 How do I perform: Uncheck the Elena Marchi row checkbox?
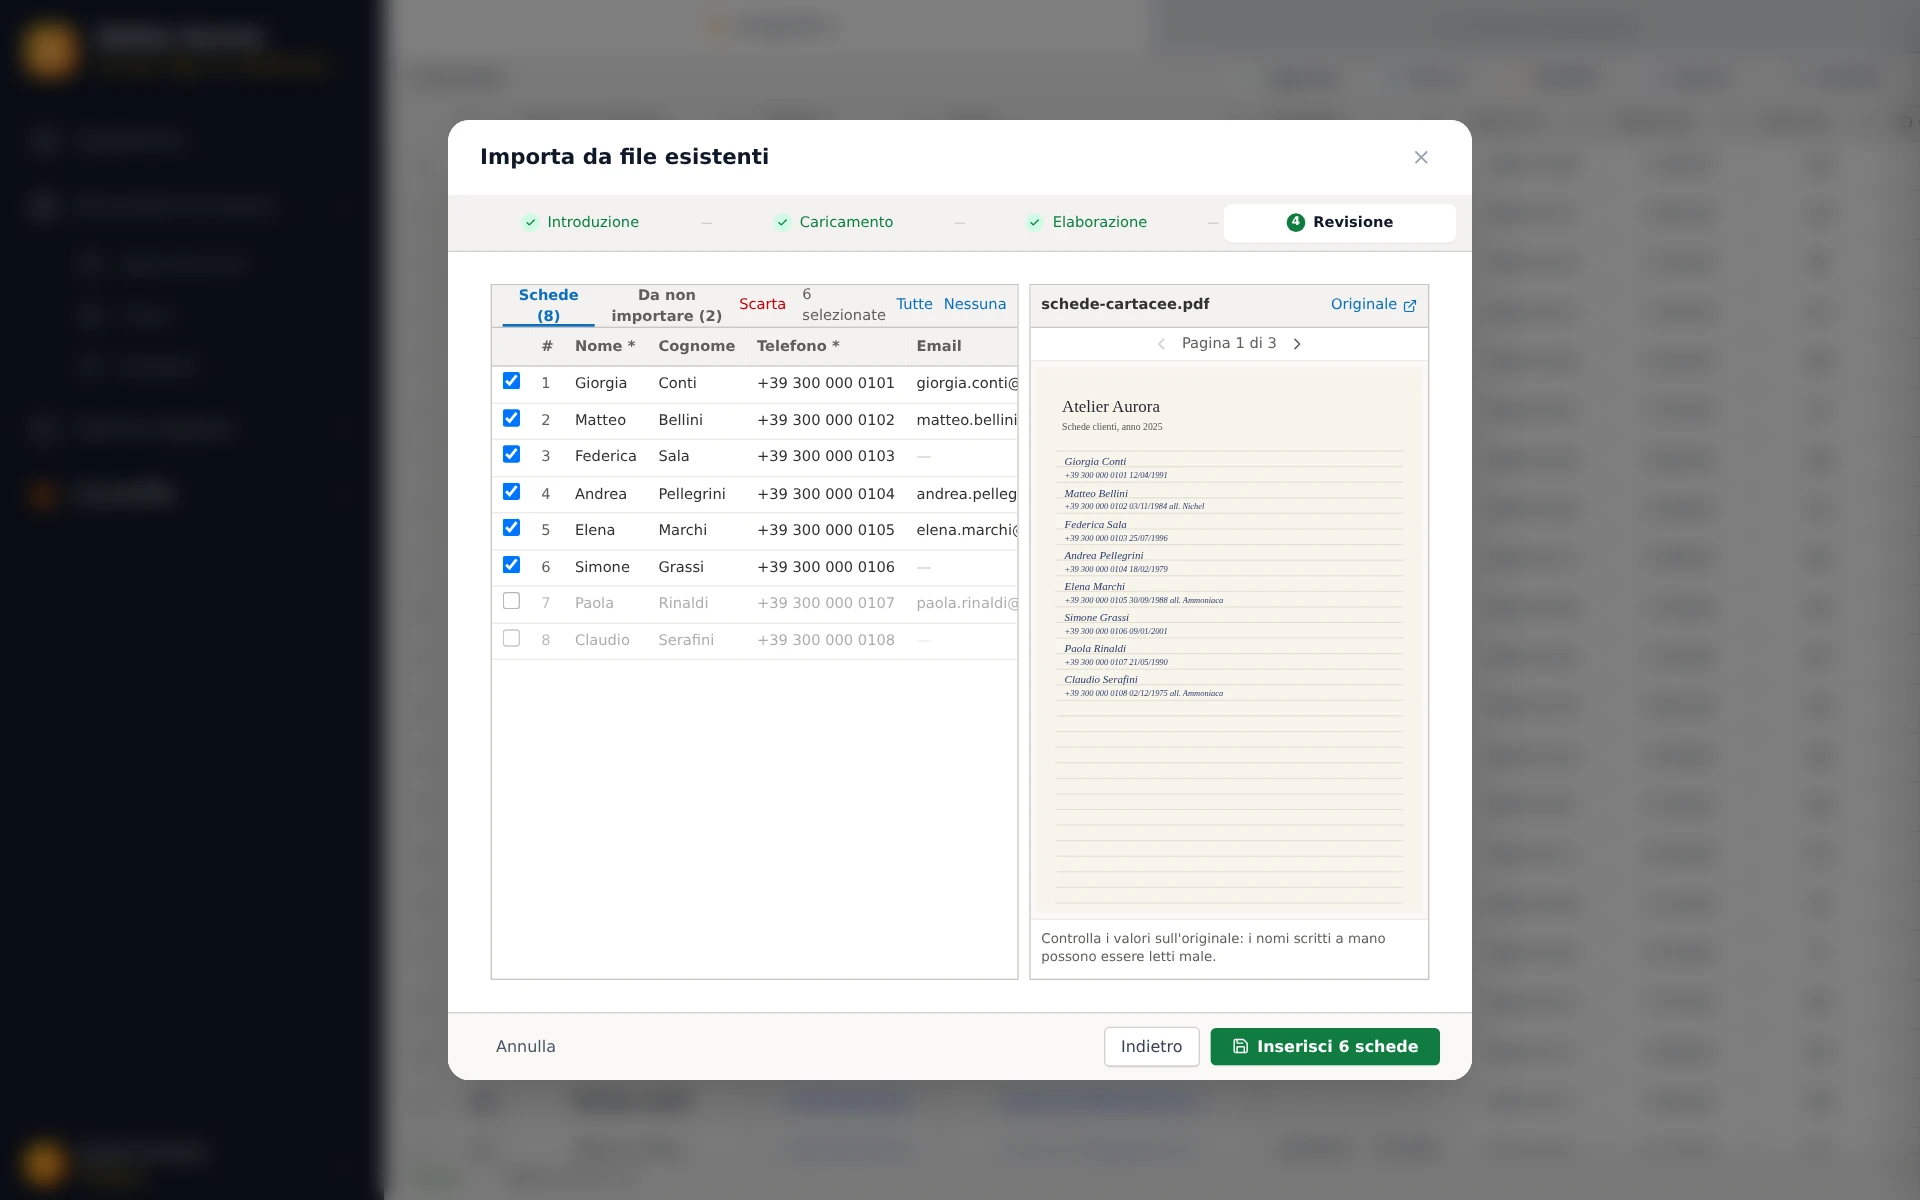tap(511, 528)
